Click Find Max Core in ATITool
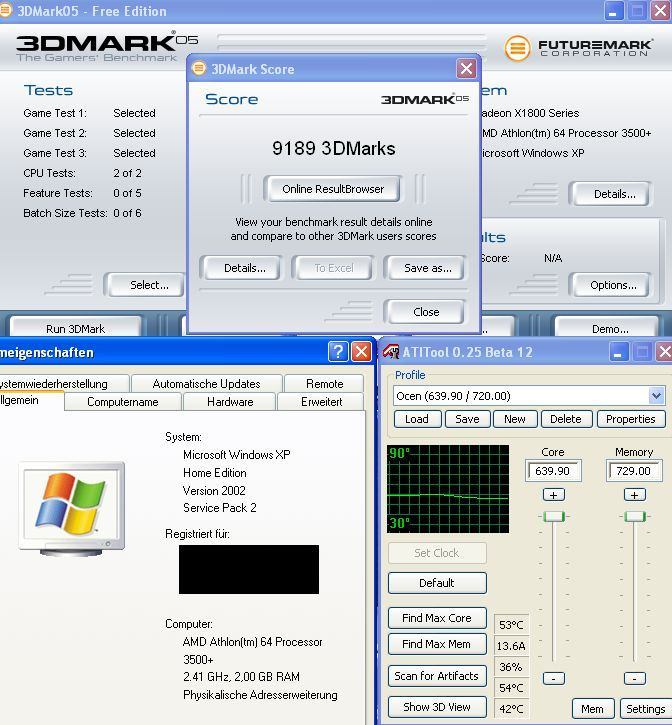This screenshot has height=725, width=672. coord(437,618)
